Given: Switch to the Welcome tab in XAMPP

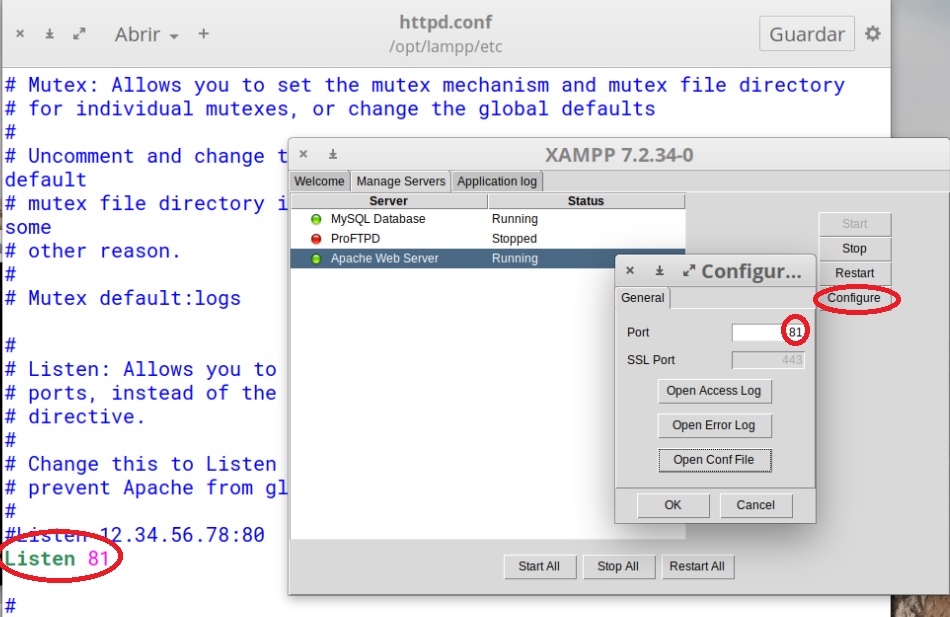Looking at the screenshot, I should 319,181.
